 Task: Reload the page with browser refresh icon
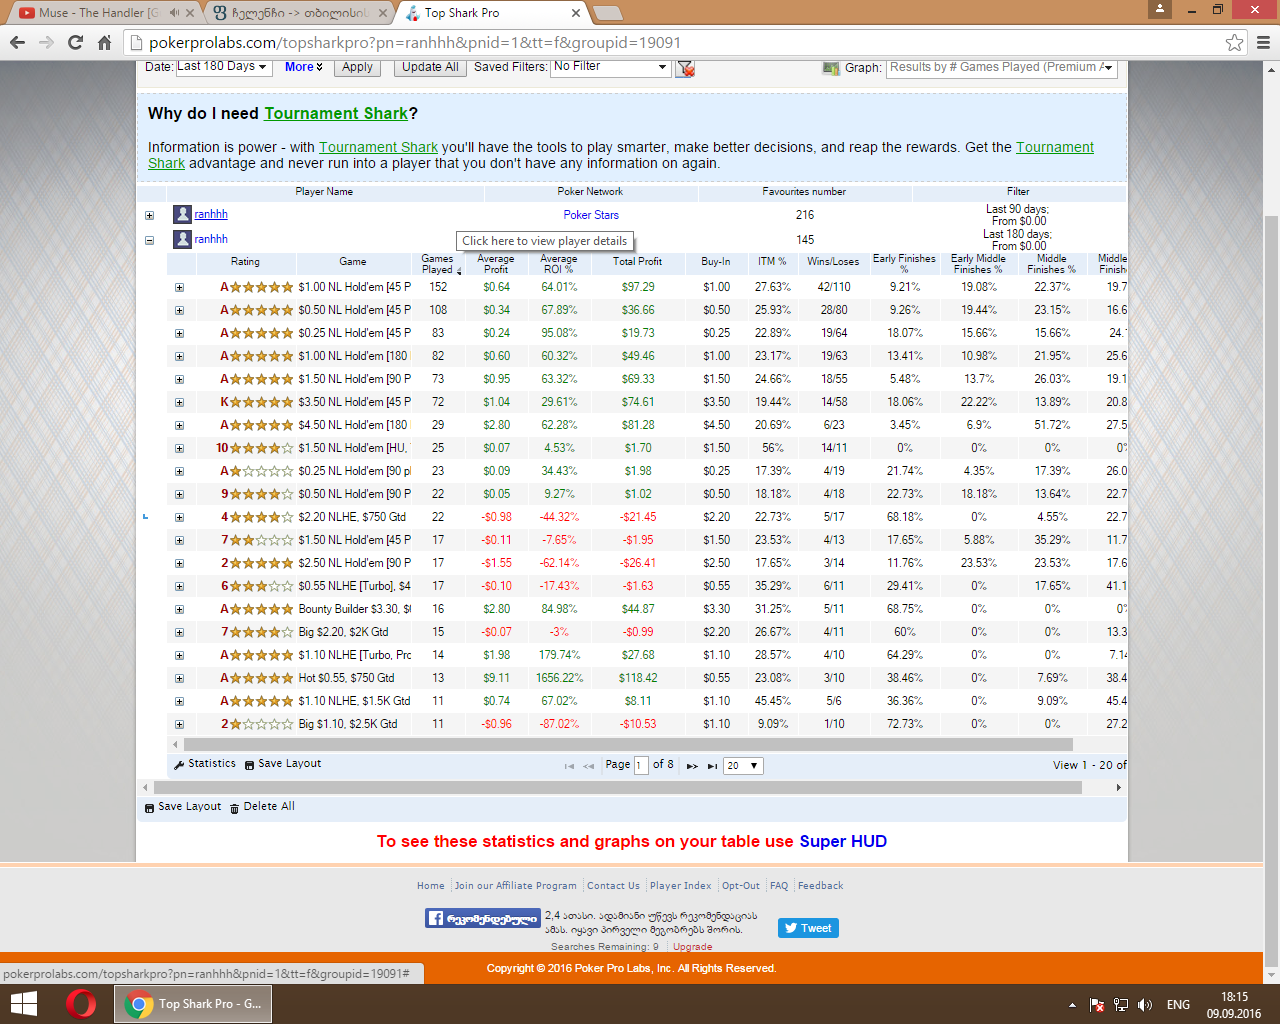pos(75,42)
